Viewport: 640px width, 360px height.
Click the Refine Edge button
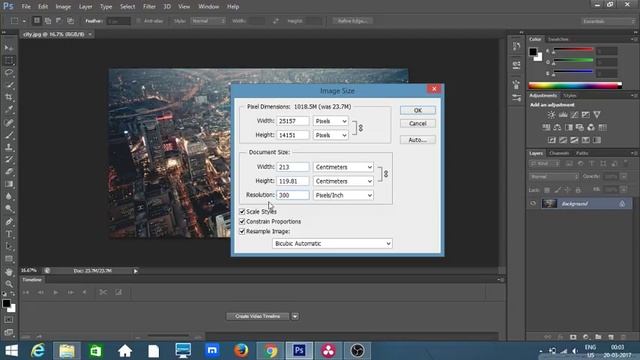353,21
